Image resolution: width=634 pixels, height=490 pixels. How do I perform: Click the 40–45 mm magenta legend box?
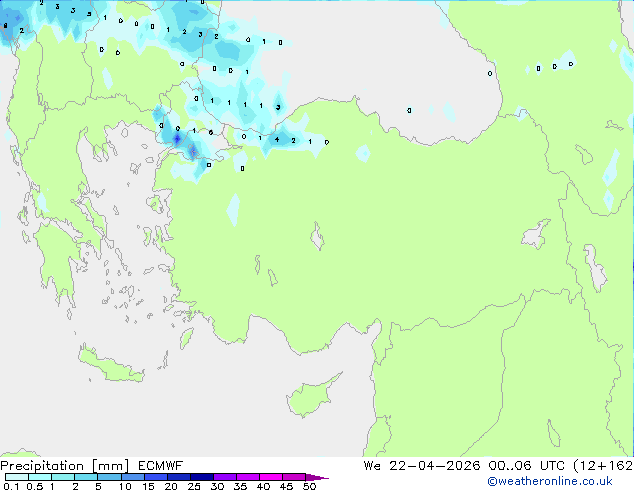[271, 477]
